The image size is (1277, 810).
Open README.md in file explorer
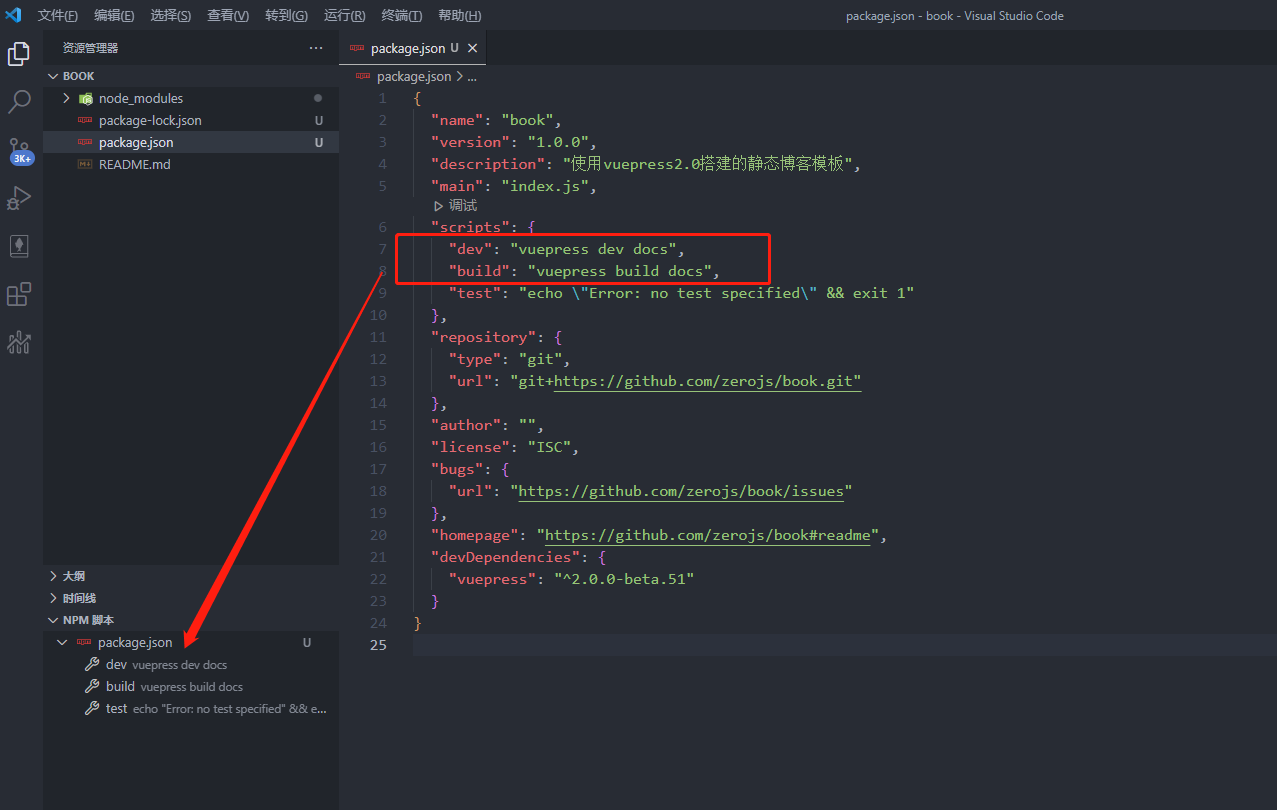tap(191, 165)
